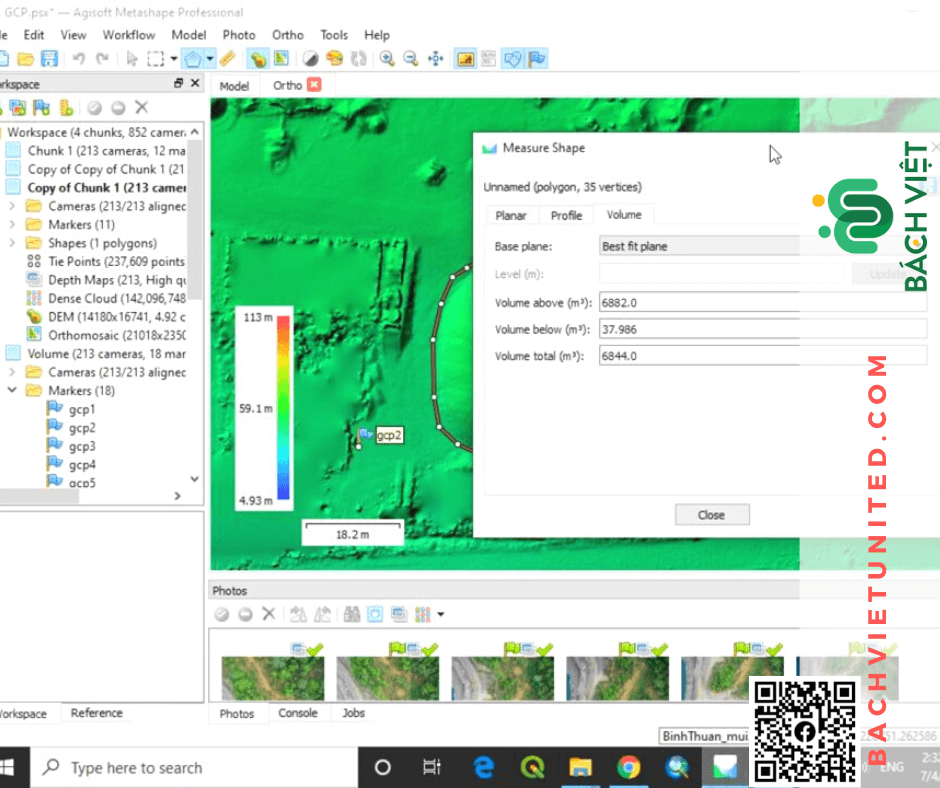
Task: Open the Tools menu
Action: pyautogui.click(x=334, y=35)
